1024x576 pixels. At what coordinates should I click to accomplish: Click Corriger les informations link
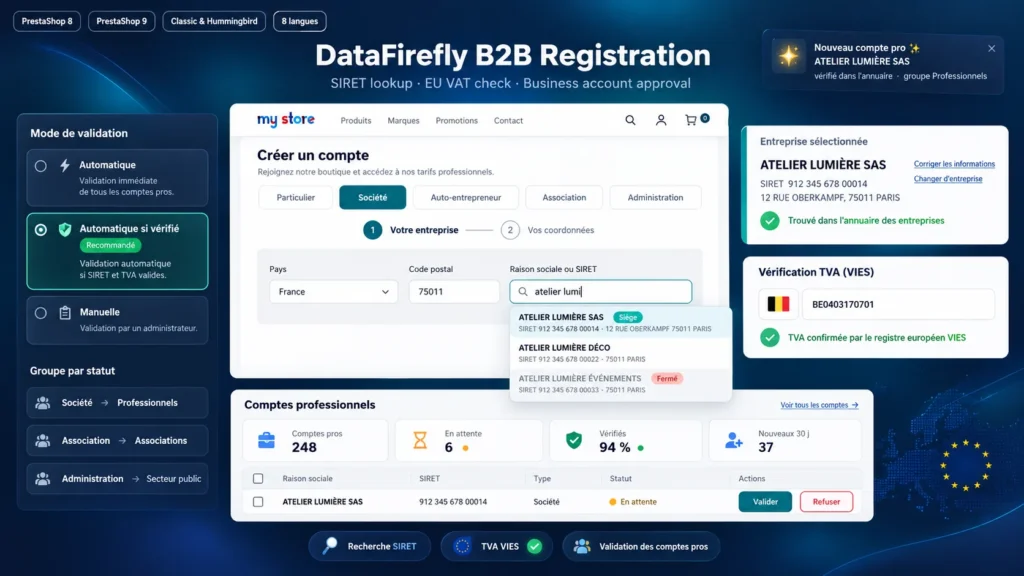point(954,164)
